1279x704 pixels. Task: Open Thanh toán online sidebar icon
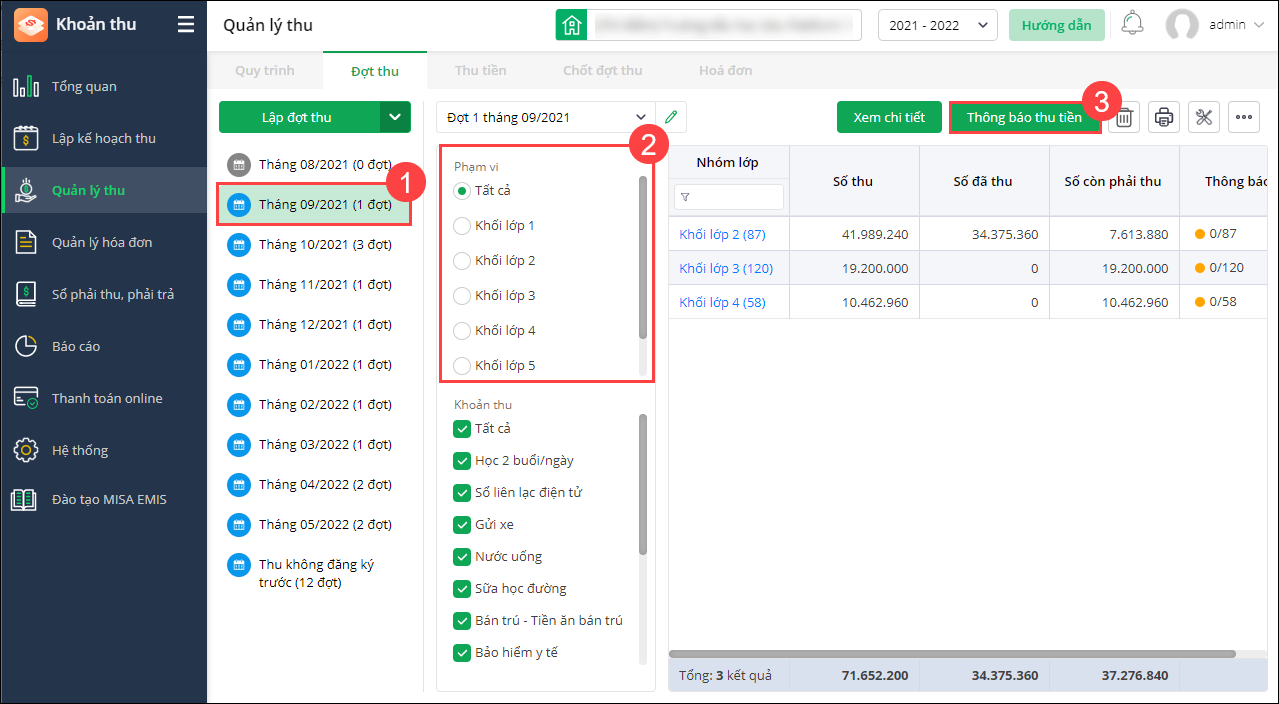click(26, 398)
